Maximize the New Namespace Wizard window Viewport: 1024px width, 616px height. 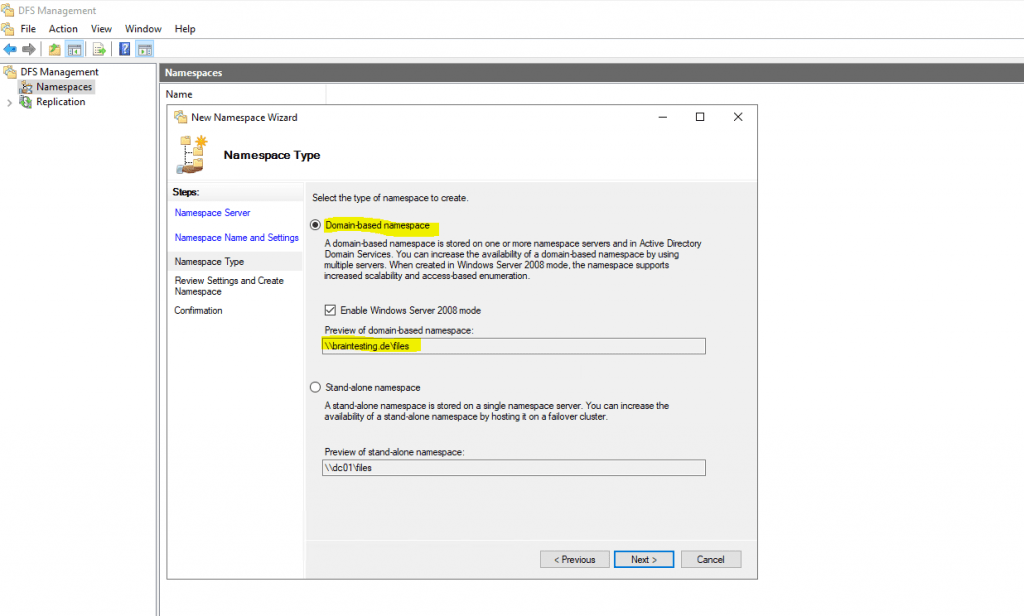[700, 117]
